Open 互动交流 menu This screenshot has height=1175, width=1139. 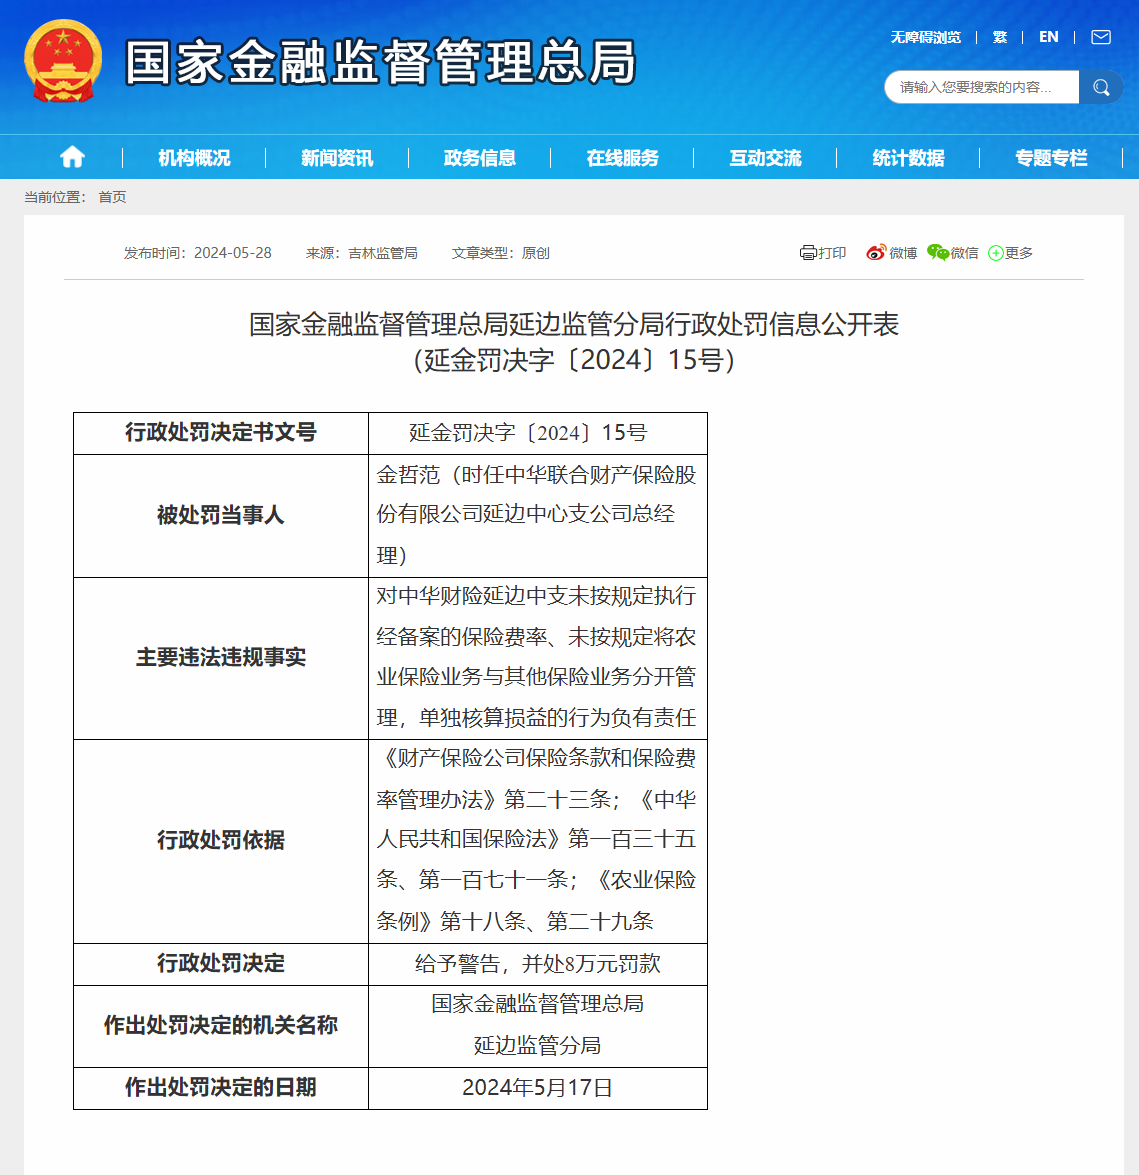click(765, 158)
